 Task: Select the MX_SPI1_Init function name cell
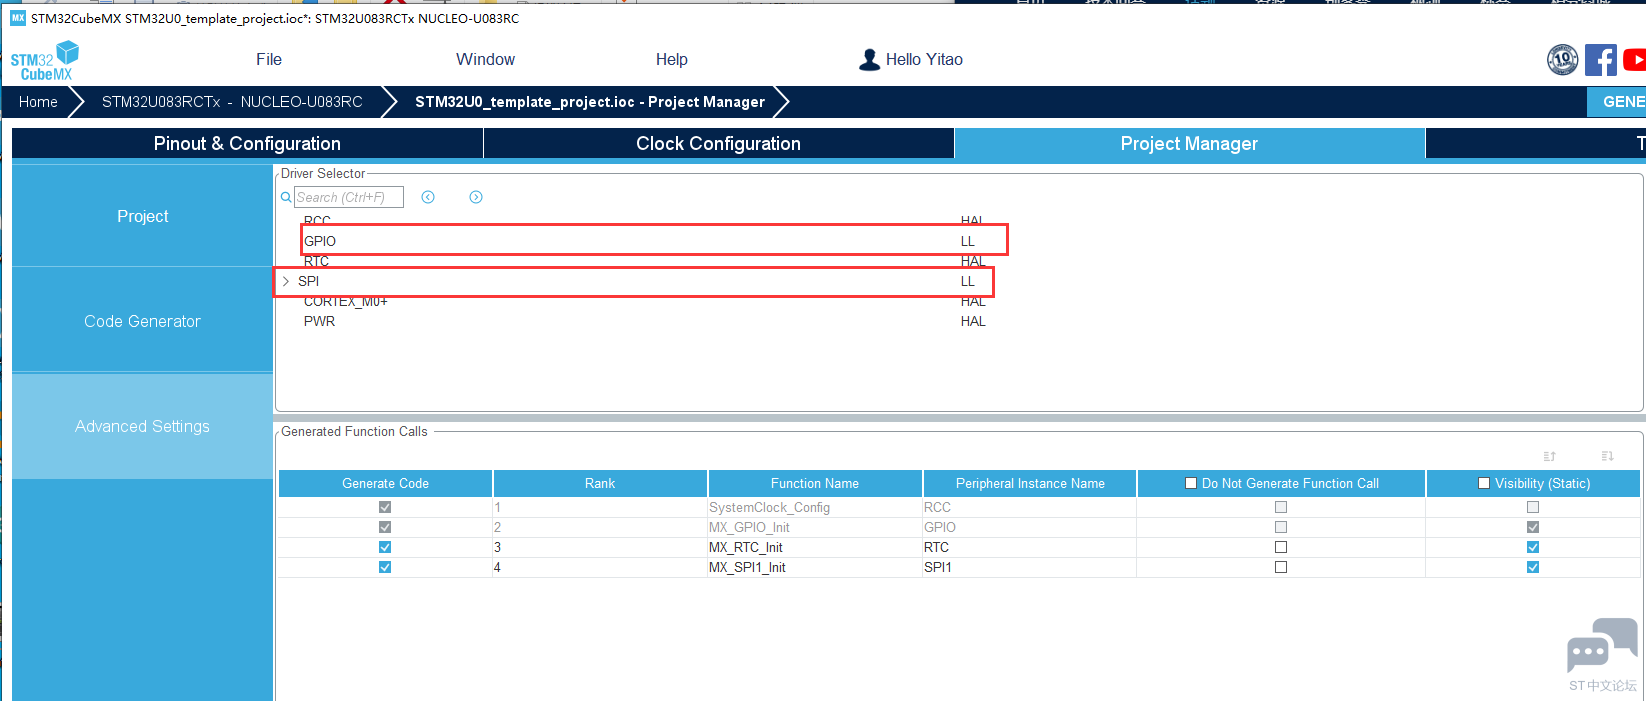click(815, 567)
